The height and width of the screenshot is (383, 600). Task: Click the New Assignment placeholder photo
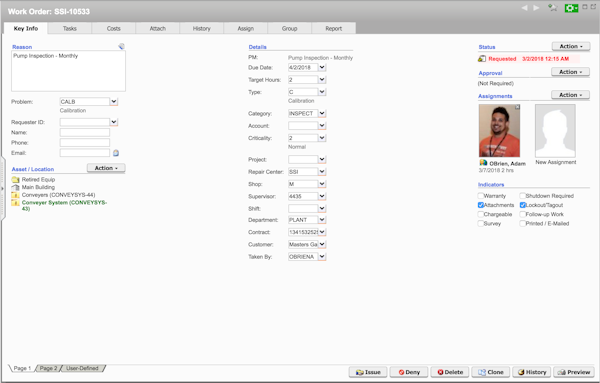coord(555,131)
